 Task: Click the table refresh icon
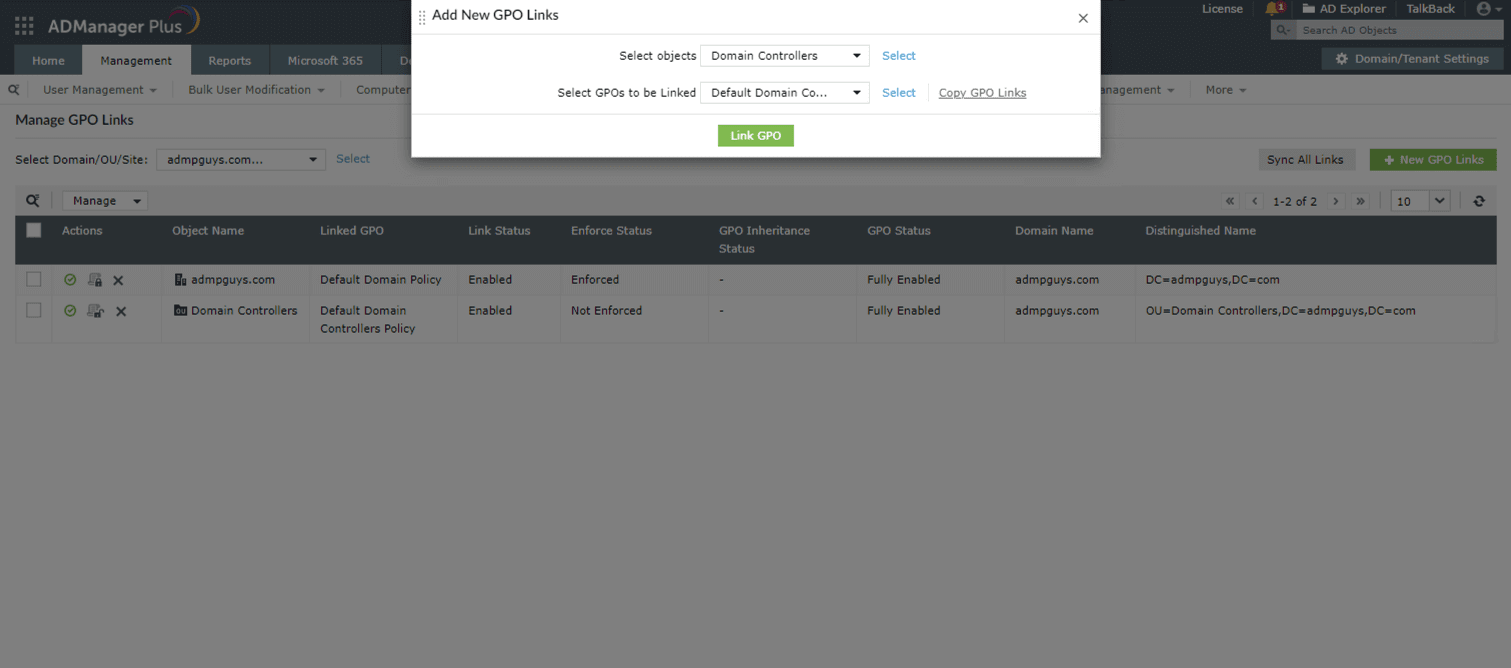coord(1479,201)
